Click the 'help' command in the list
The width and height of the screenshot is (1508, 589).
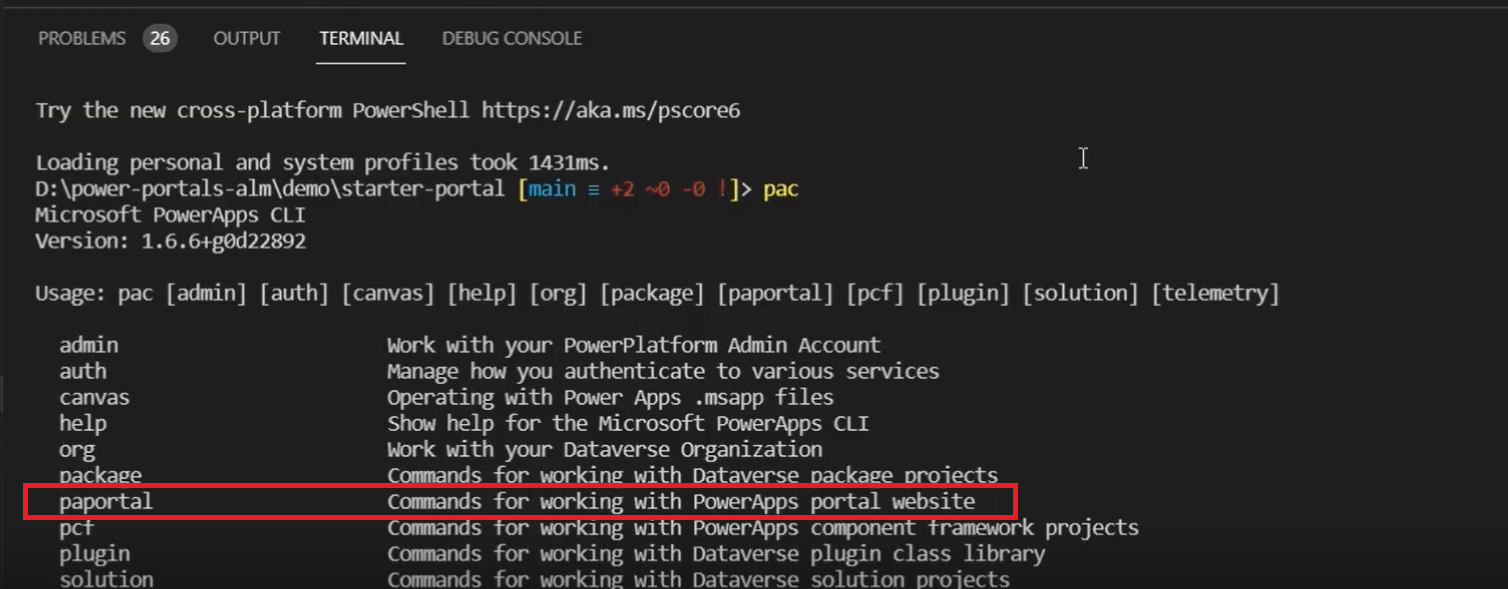83,423
